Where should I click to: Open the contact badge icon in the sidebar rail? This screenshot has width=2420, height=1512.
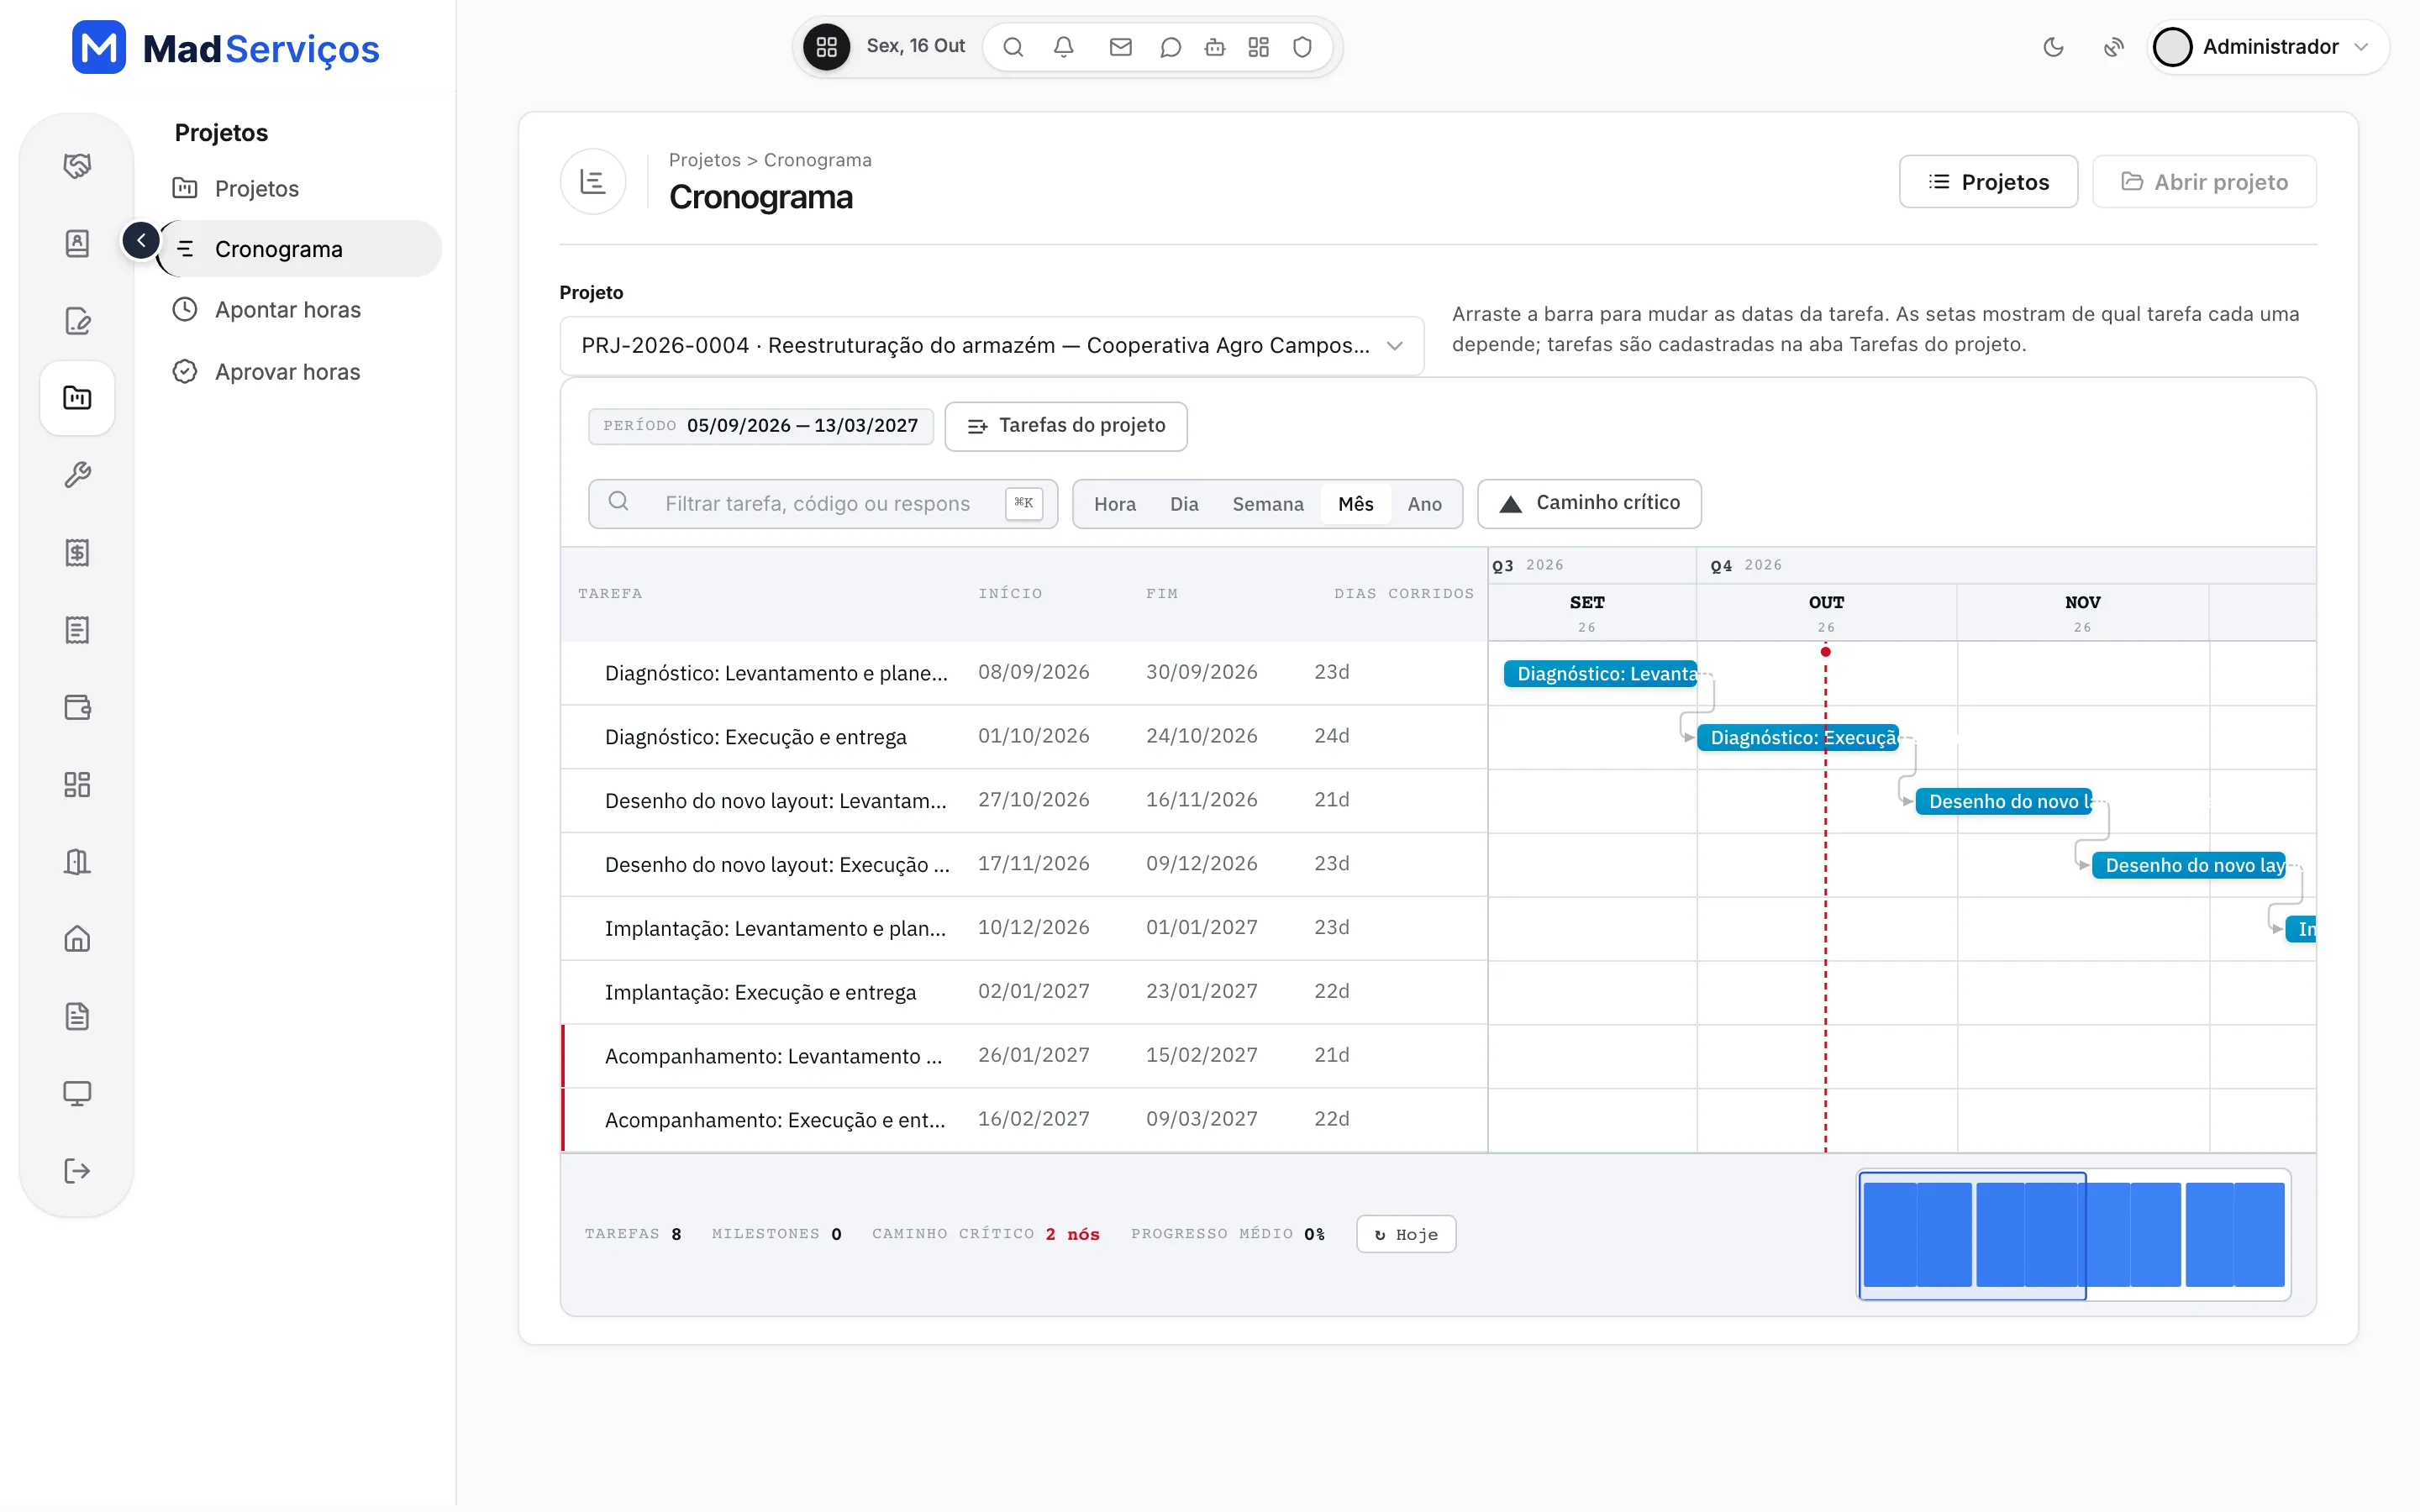pyautogui.click(x=77, y=243)
